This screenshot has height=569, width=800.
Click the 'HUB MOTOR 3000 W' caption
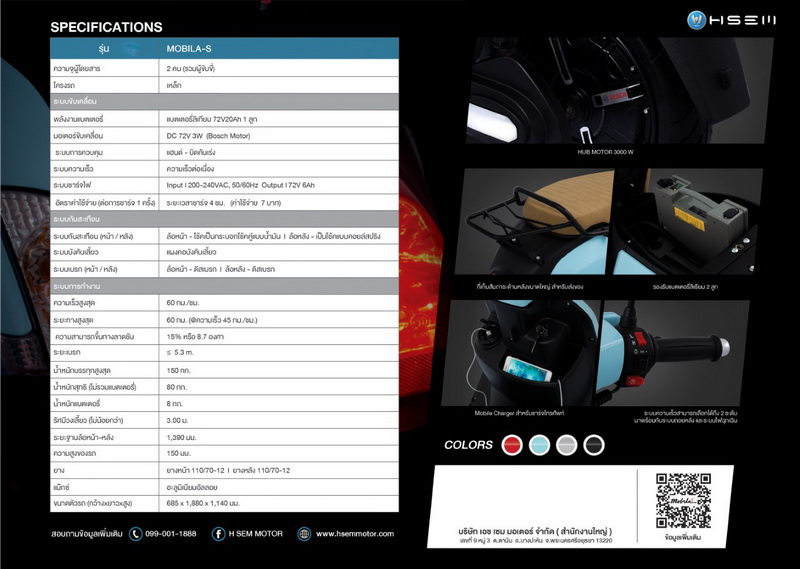[x=605, y=152]
